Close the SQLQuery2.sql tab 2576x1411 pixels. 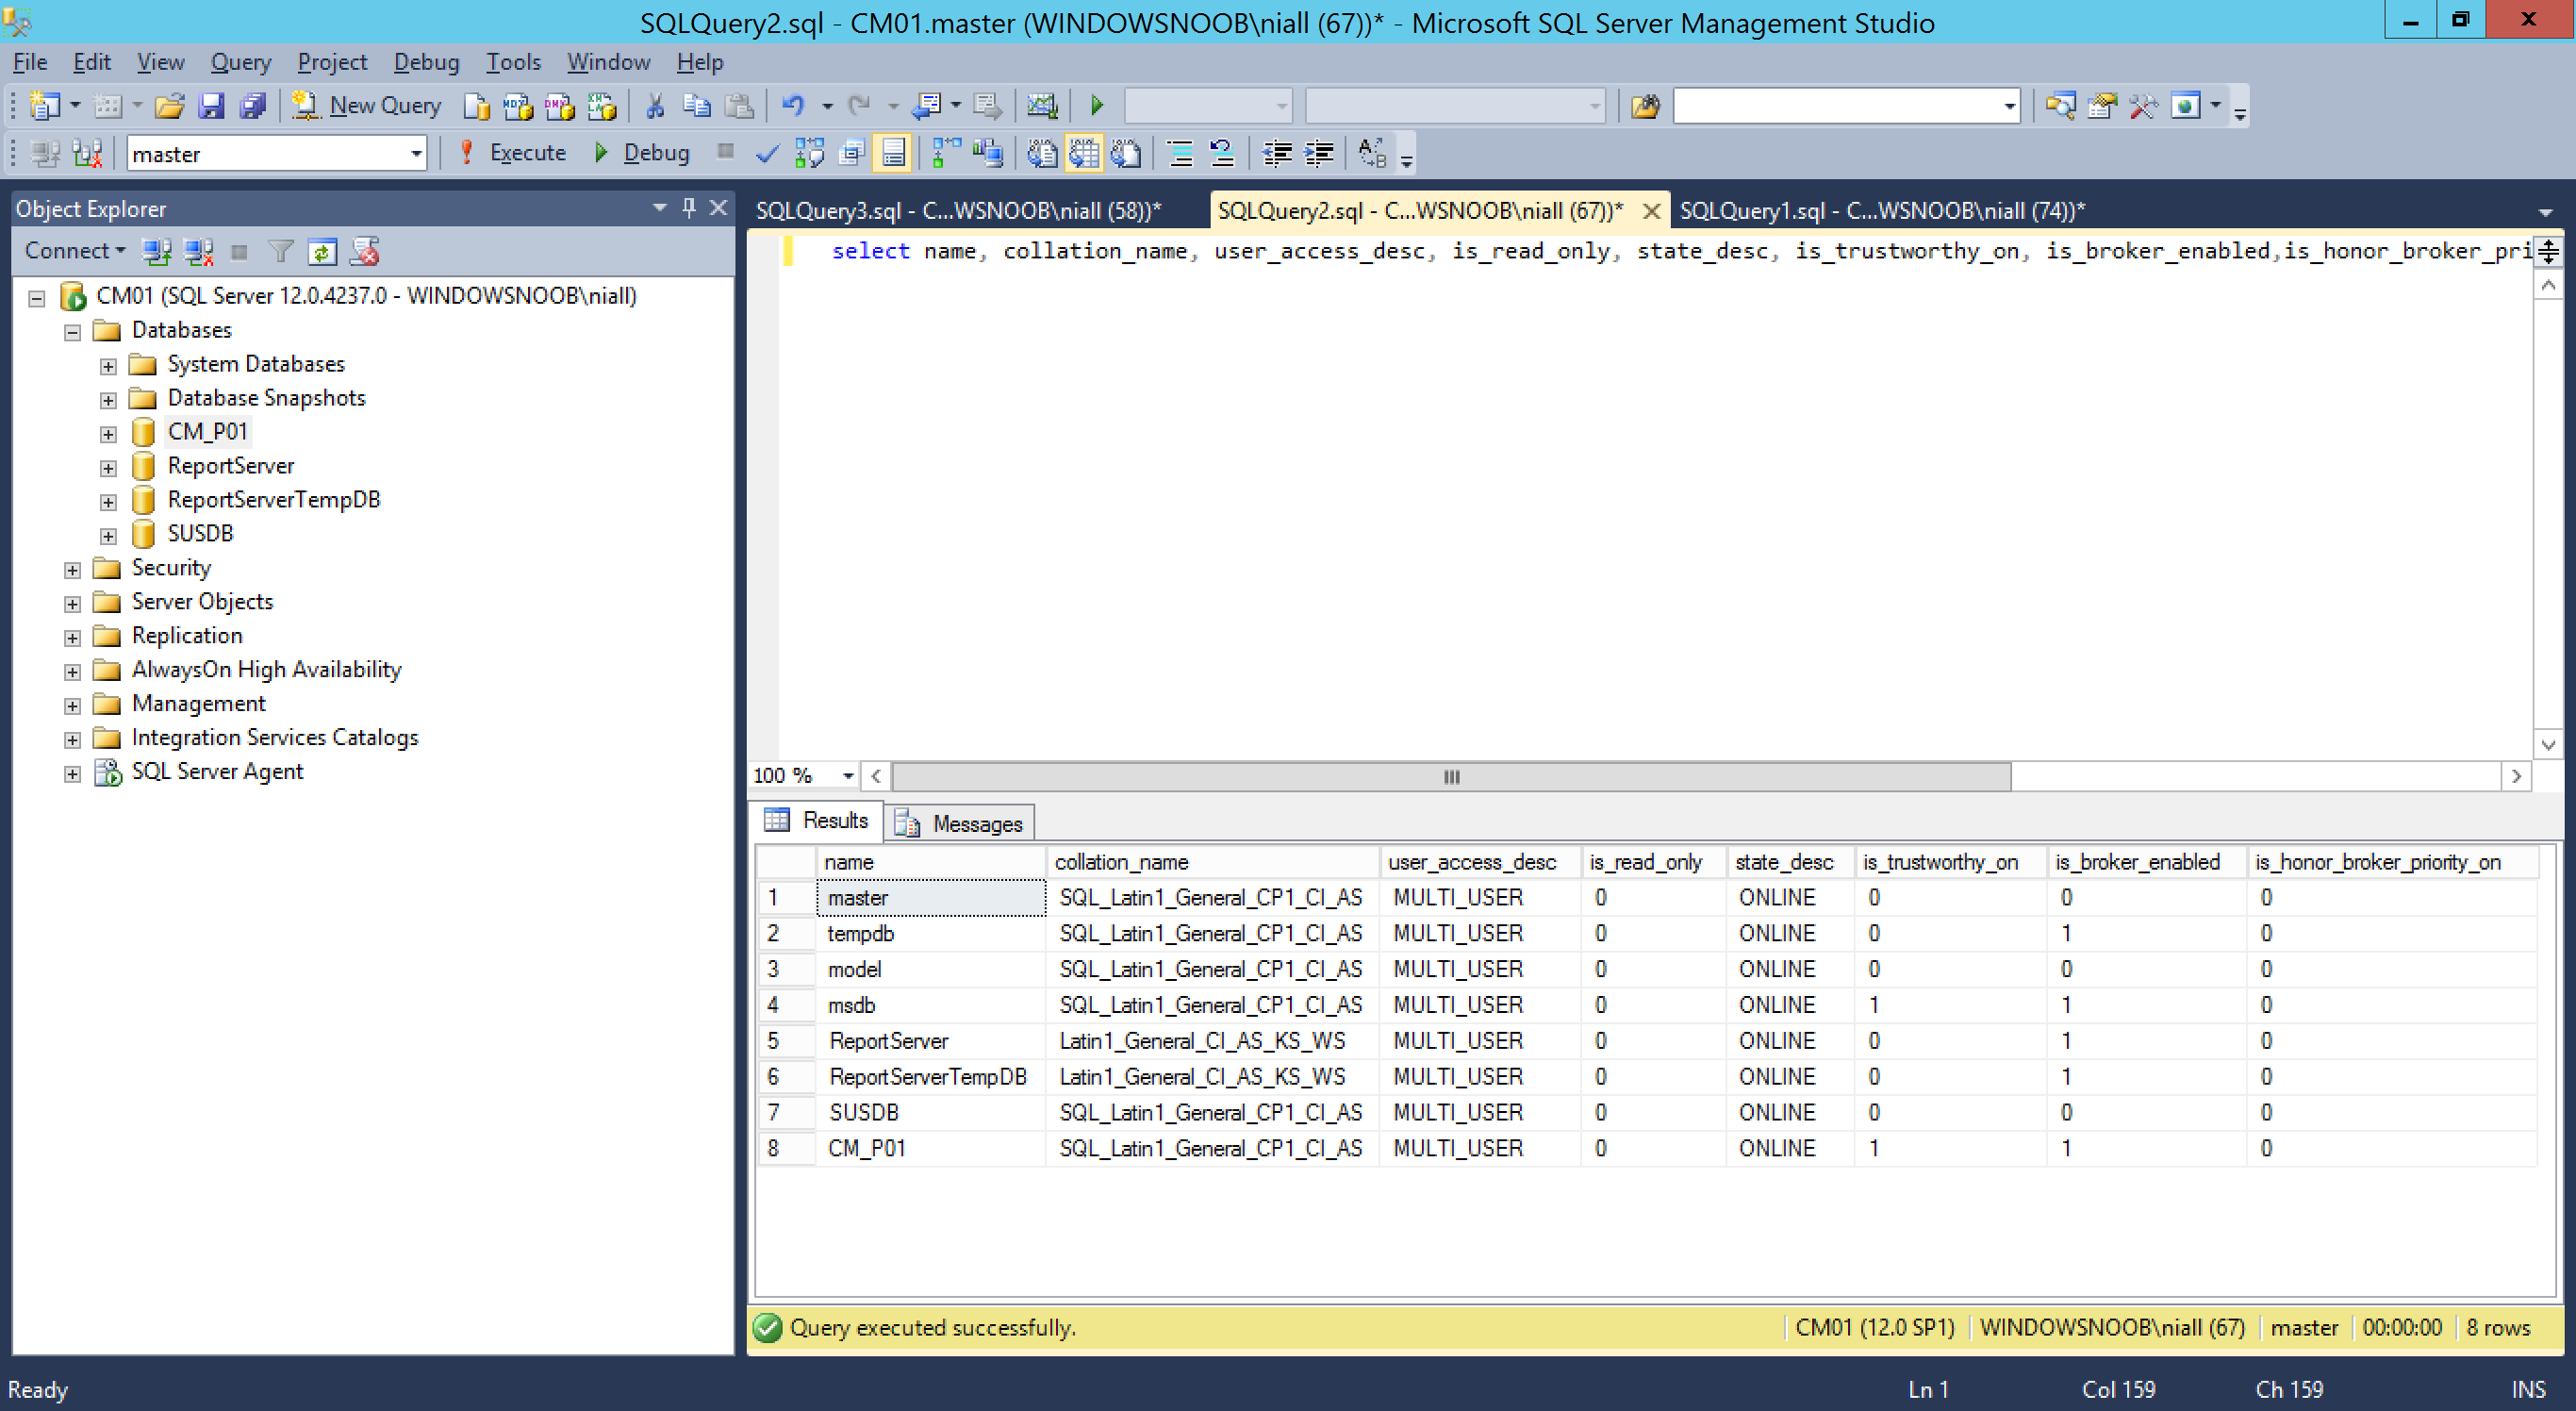[x=1651, y=211]
